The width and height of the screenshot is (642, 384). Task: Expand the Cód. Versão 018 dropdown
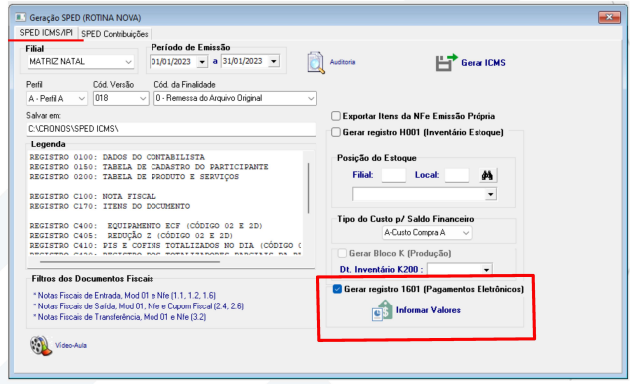(143, 99)
